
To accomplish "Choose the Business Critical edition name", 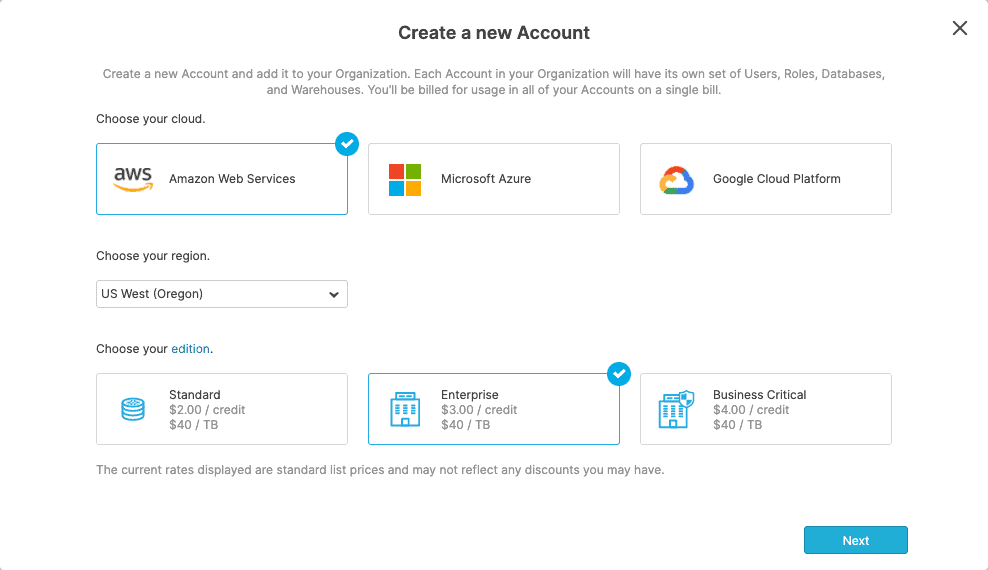I will [759, 395].
